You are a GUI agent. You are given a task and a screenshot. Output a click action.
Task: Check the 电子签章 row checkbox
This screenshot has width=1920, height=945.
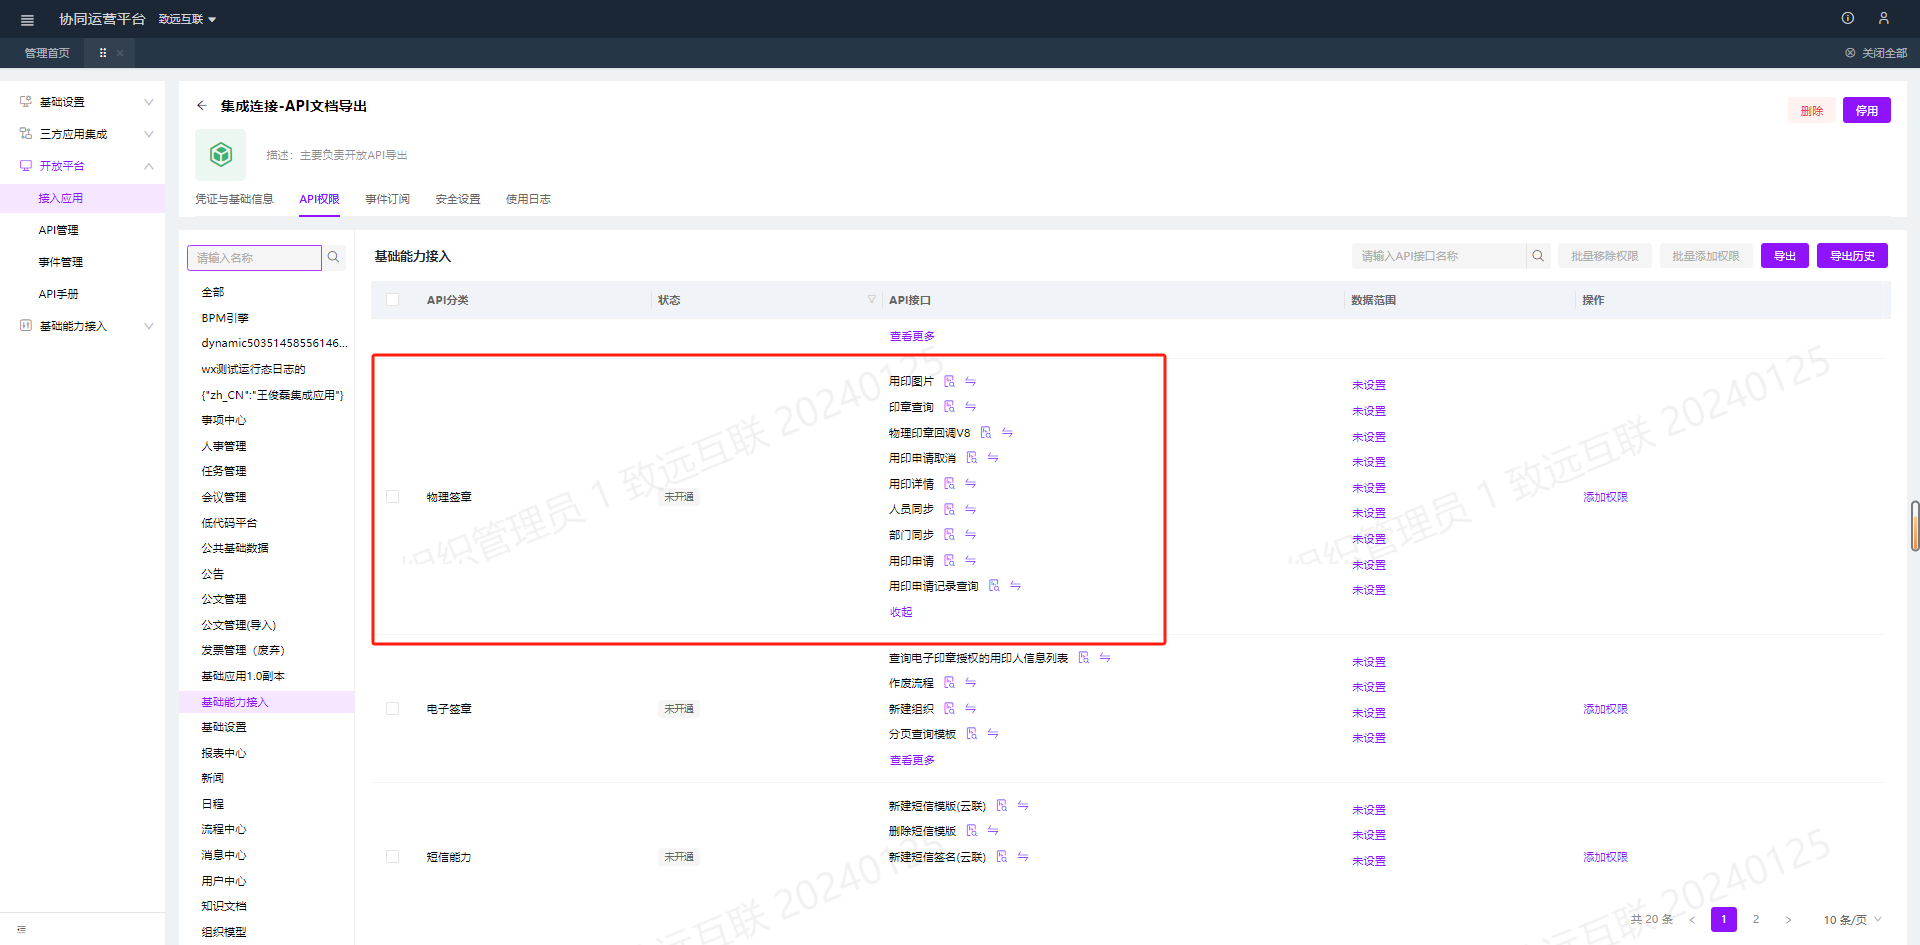point(392,709)
